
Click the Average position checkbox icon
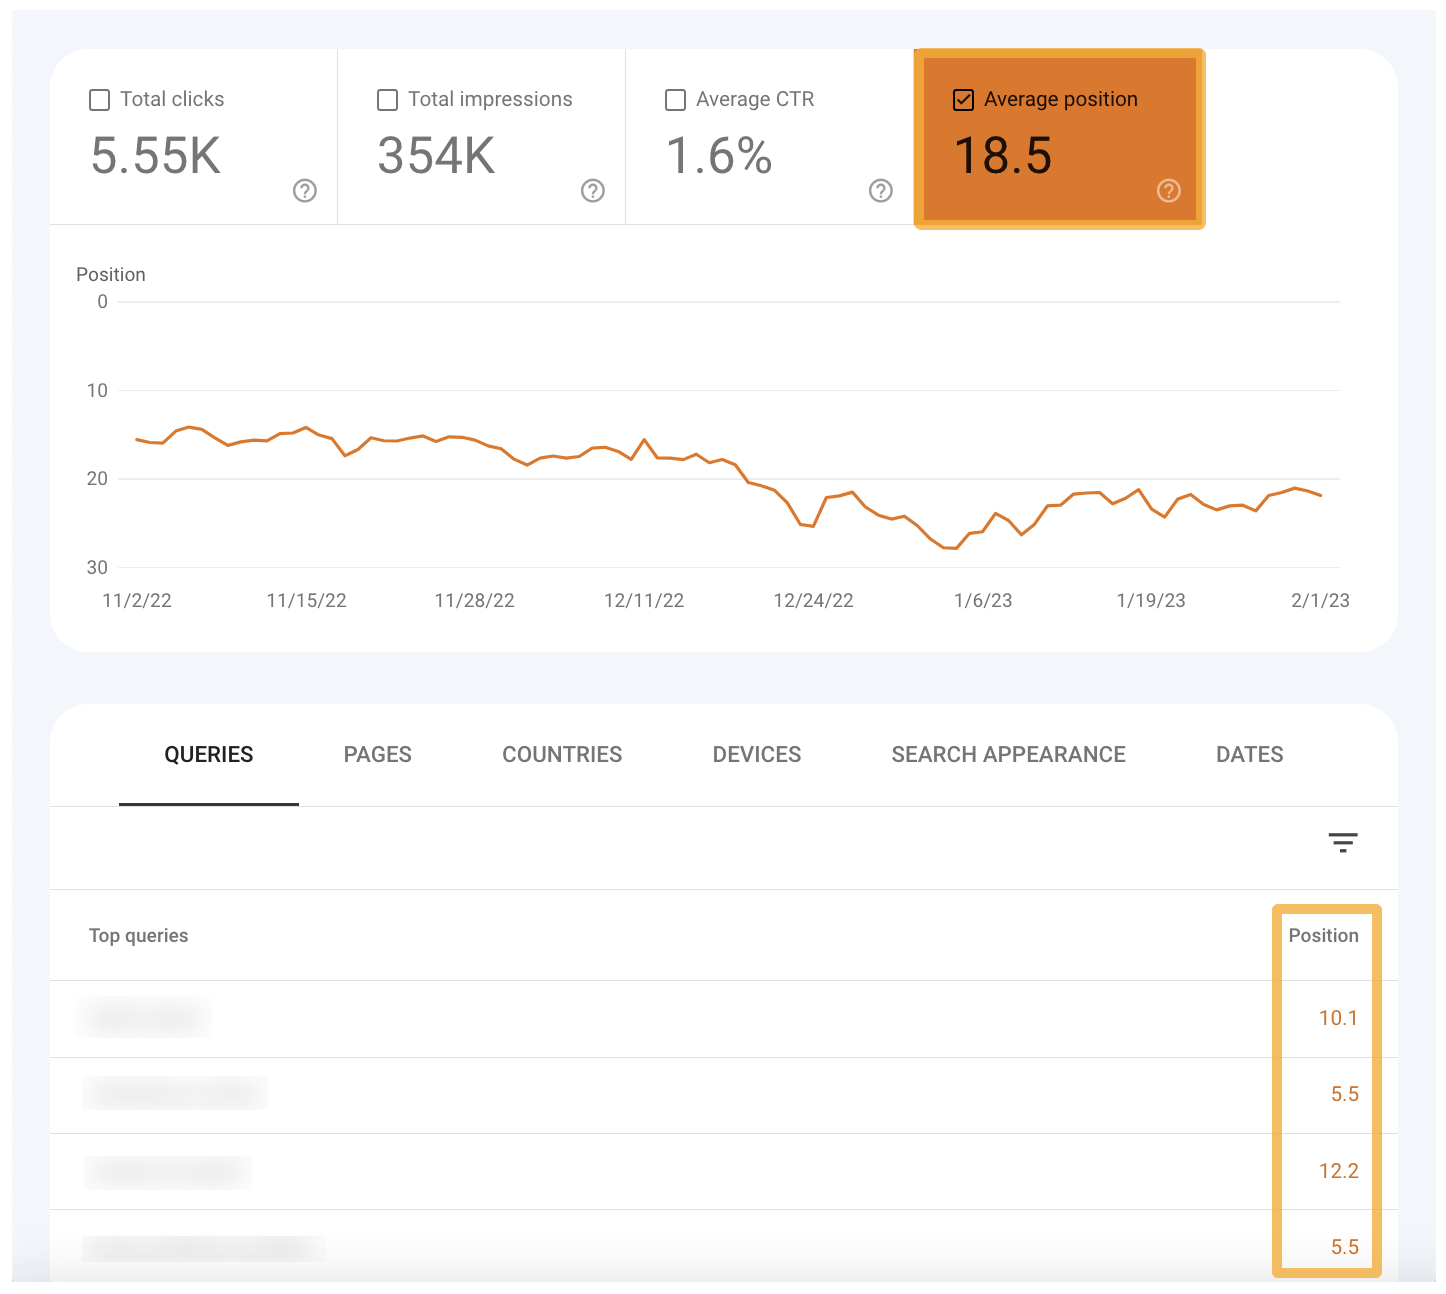coord(962,99)
